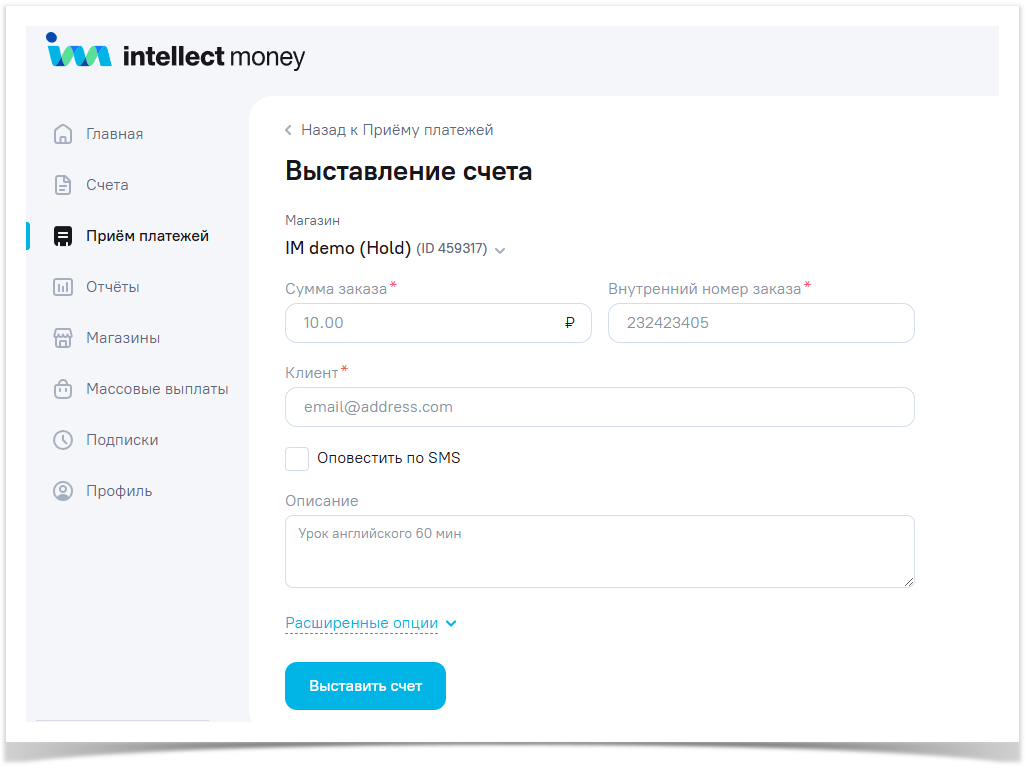
Task: Click the Подписки clock icon
Action: click(63, 440)
